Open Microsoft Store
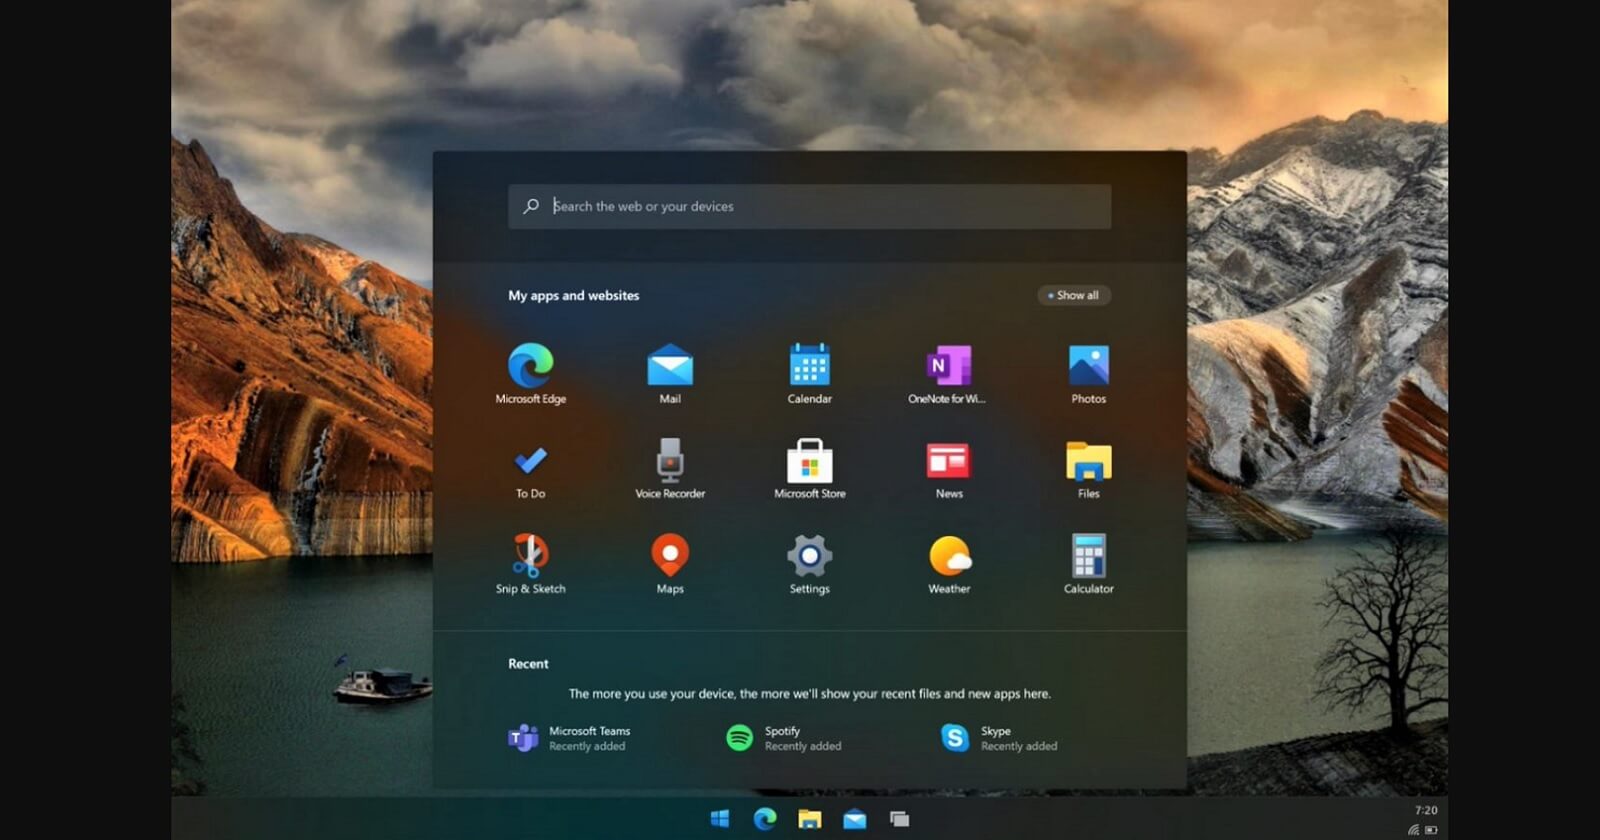The height and width of the screenshot is (840, 1600). 809,468
